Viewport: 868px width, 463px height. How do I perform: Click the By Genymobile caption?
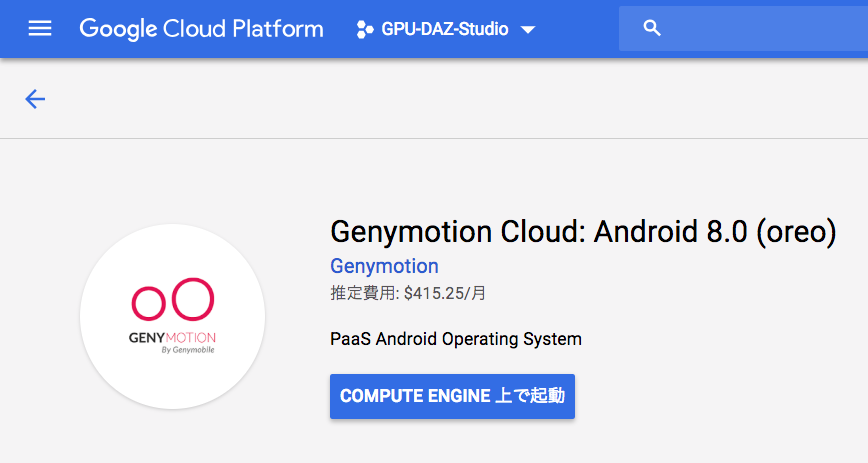188,350
